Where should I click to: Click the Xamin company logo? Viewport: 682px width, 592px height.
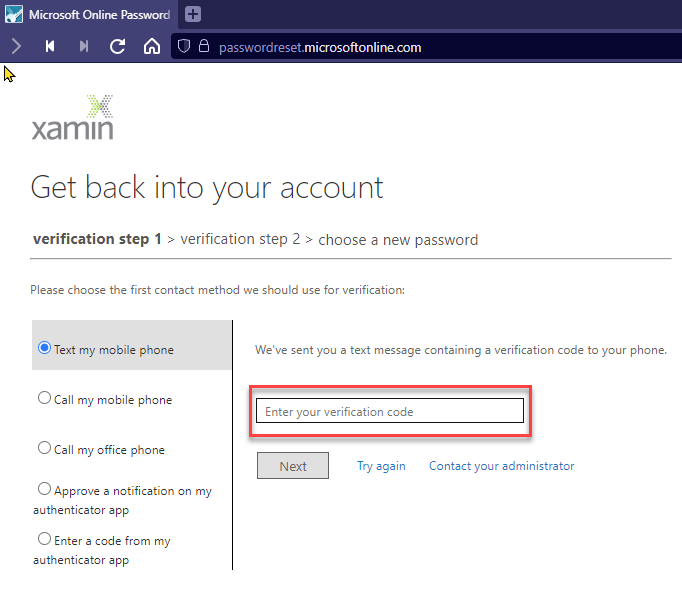73,117
